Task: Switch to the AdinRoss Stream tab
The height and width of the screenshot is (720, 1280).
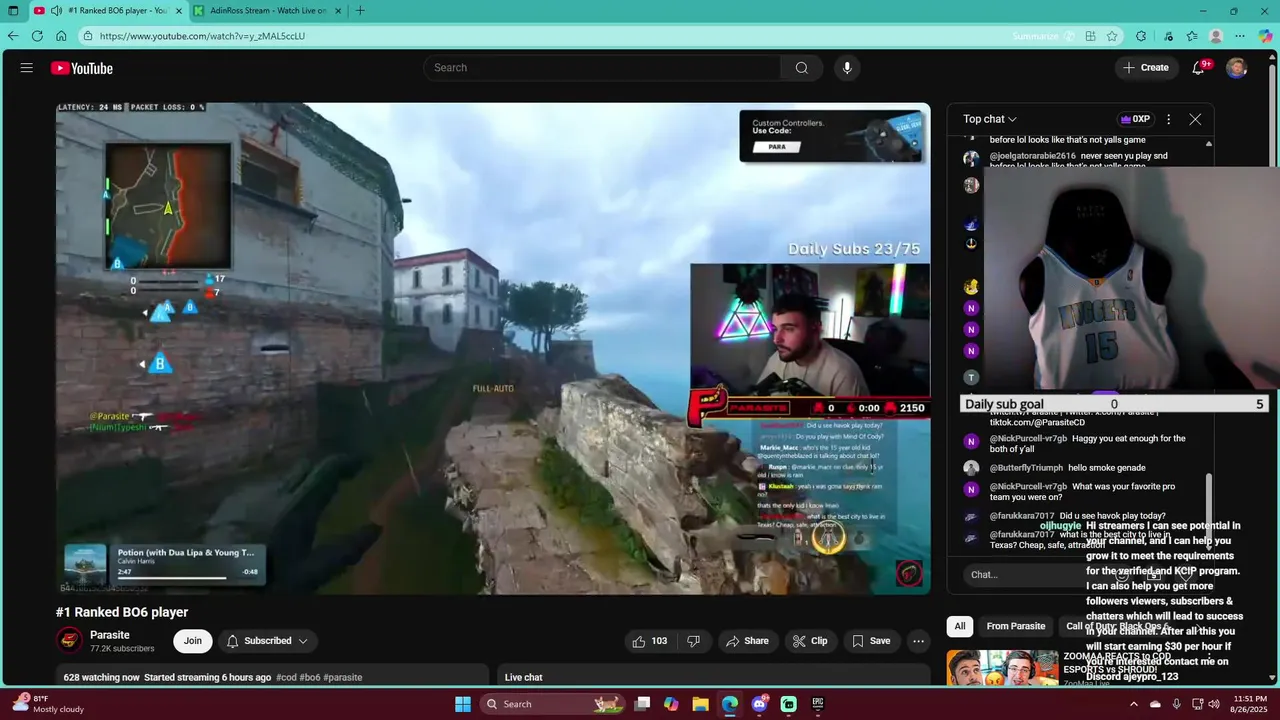Action: 267,11
